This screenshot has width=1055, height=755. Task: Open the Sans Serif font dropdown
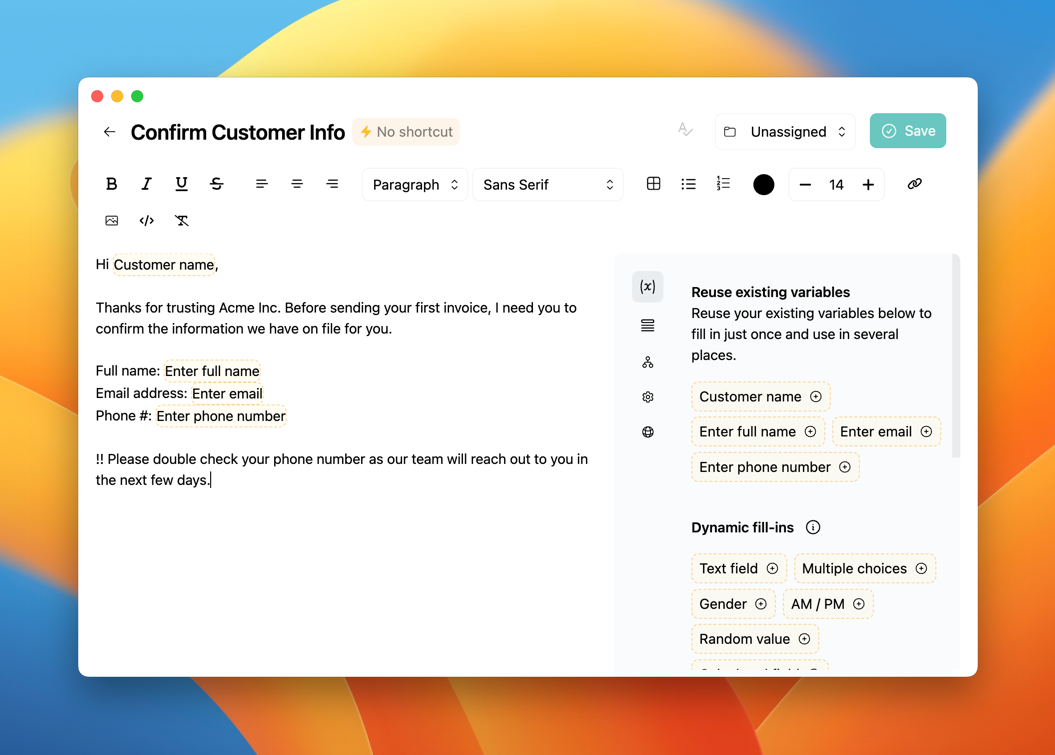(547, 185)
